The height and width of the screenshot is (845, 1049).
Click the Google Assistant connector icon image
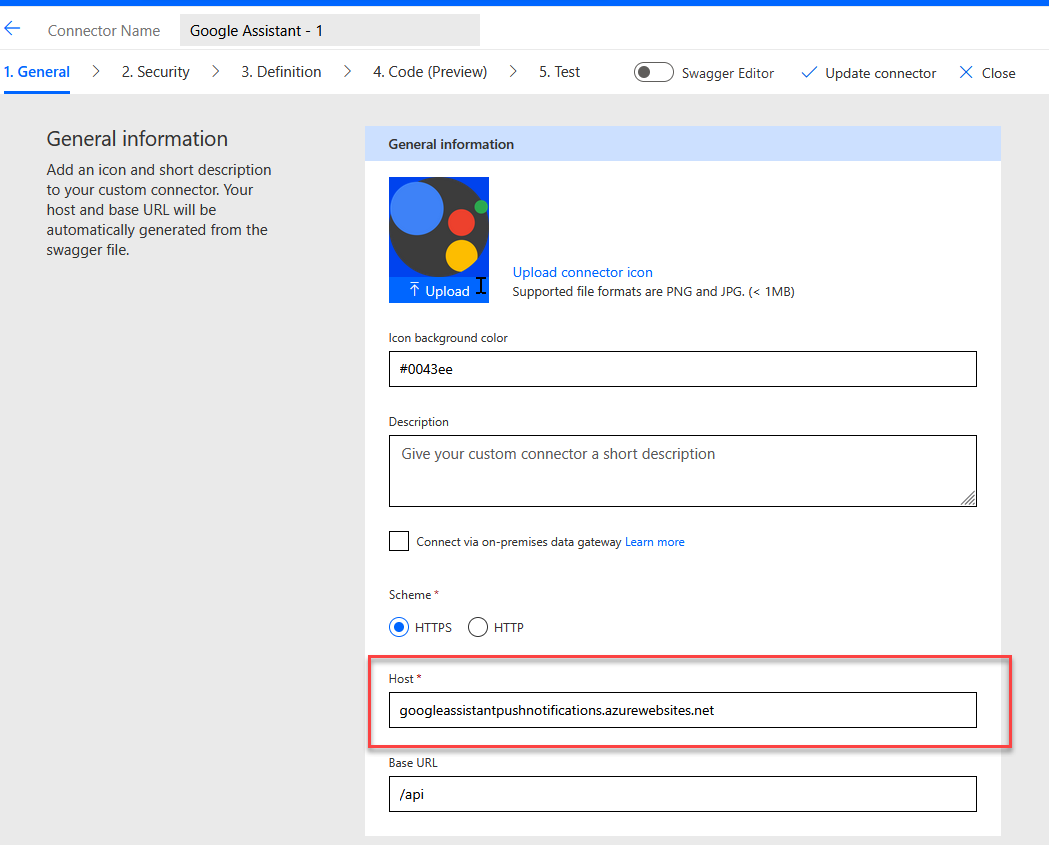click(x=439, y=227)
